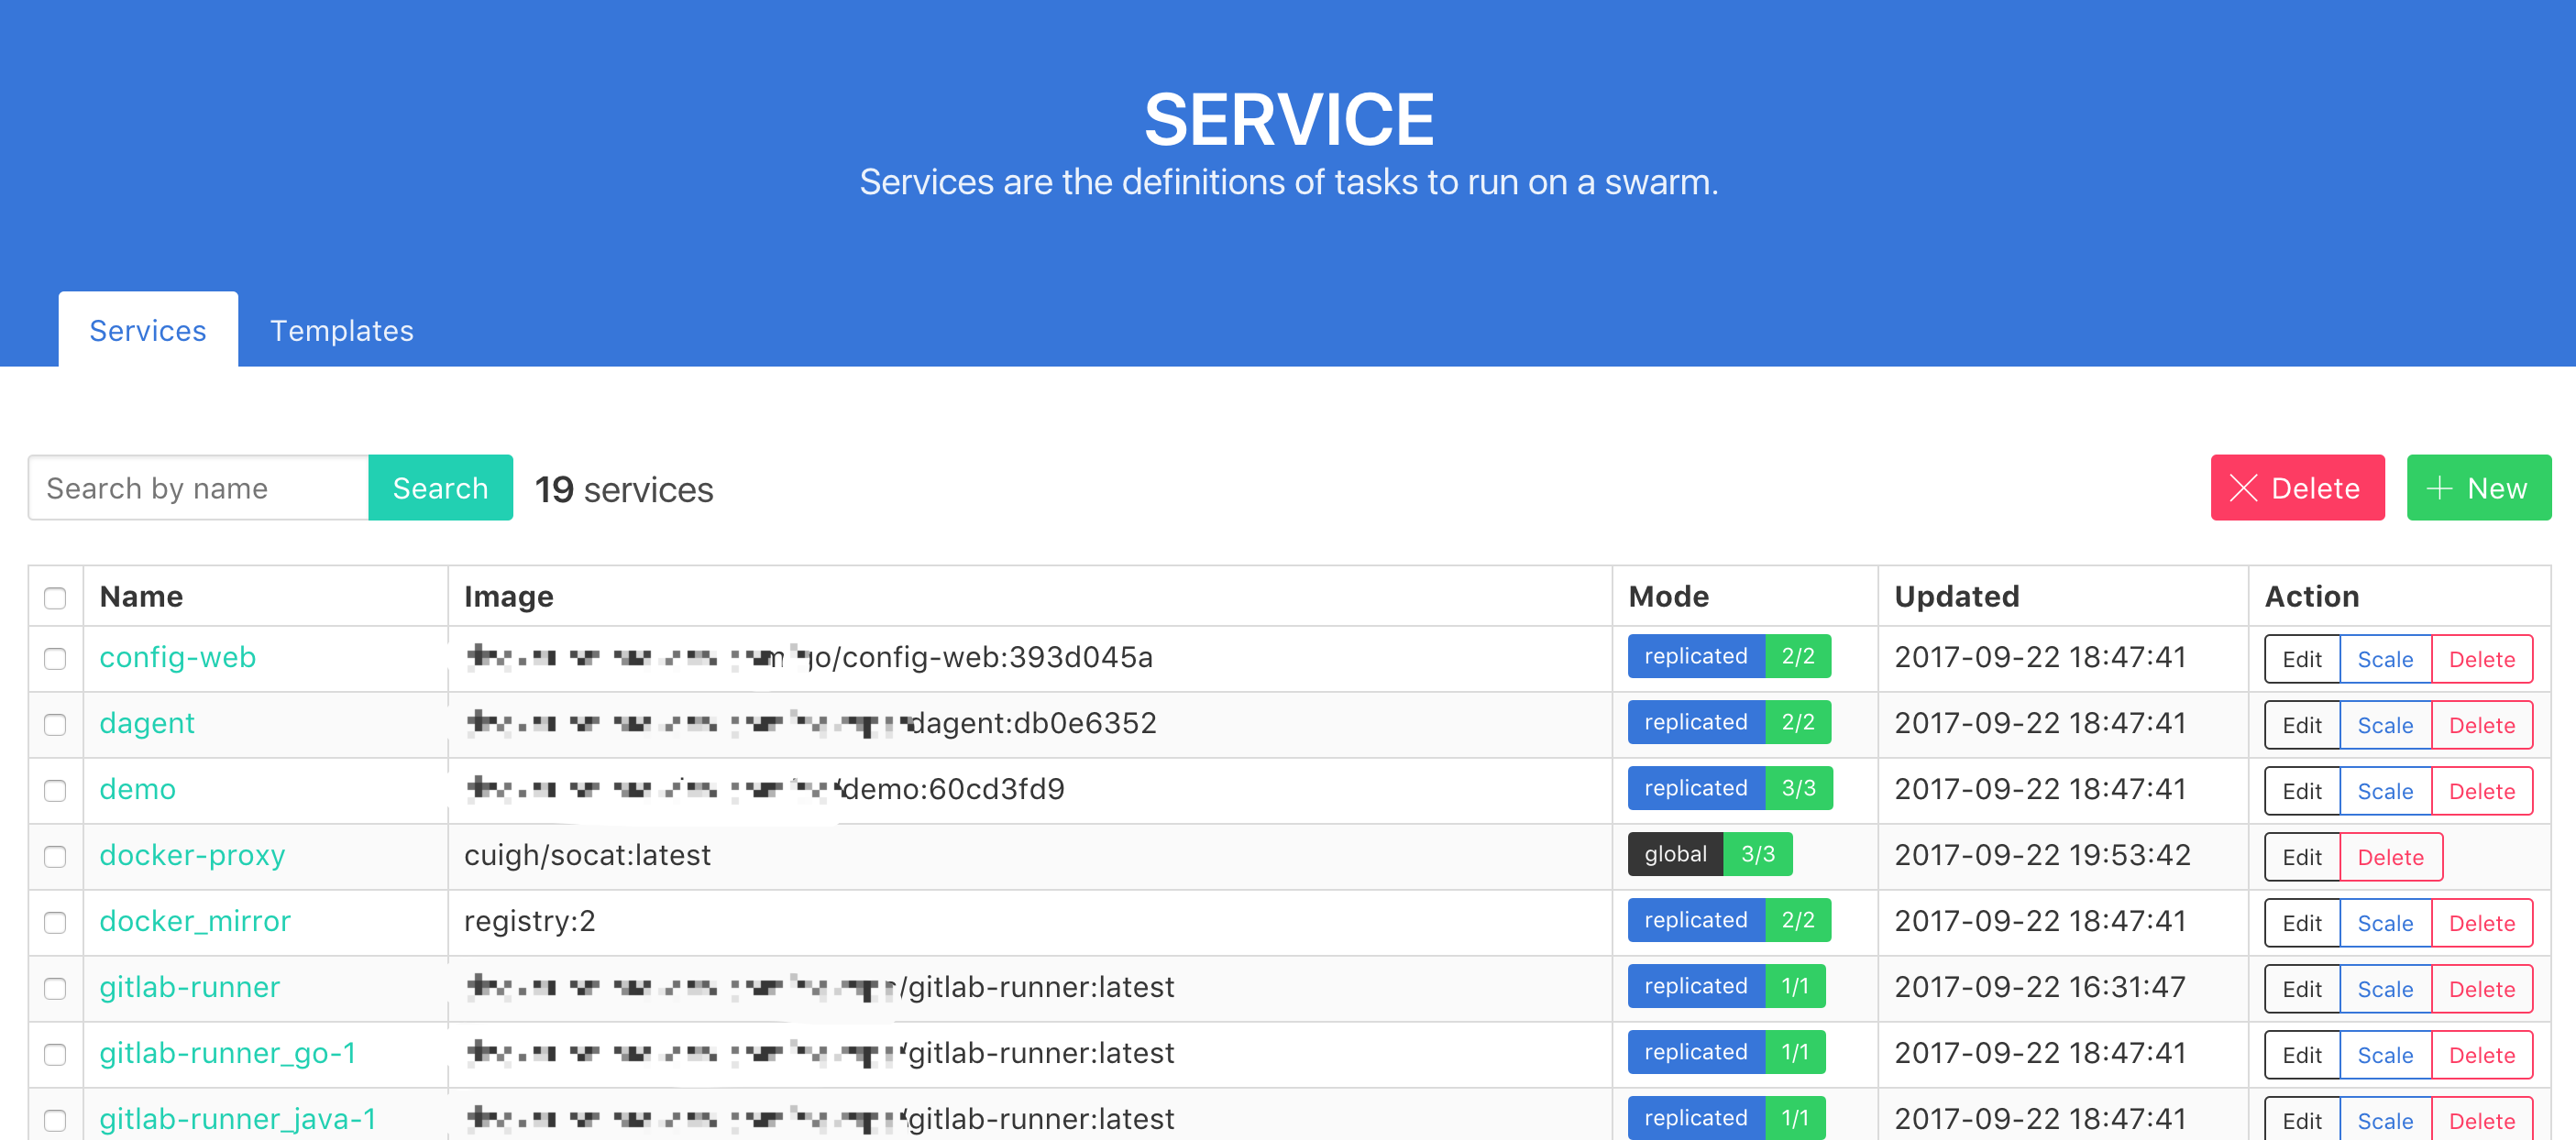
Task: Click the red Delete button top right
Action: (x=2298, y=488)
